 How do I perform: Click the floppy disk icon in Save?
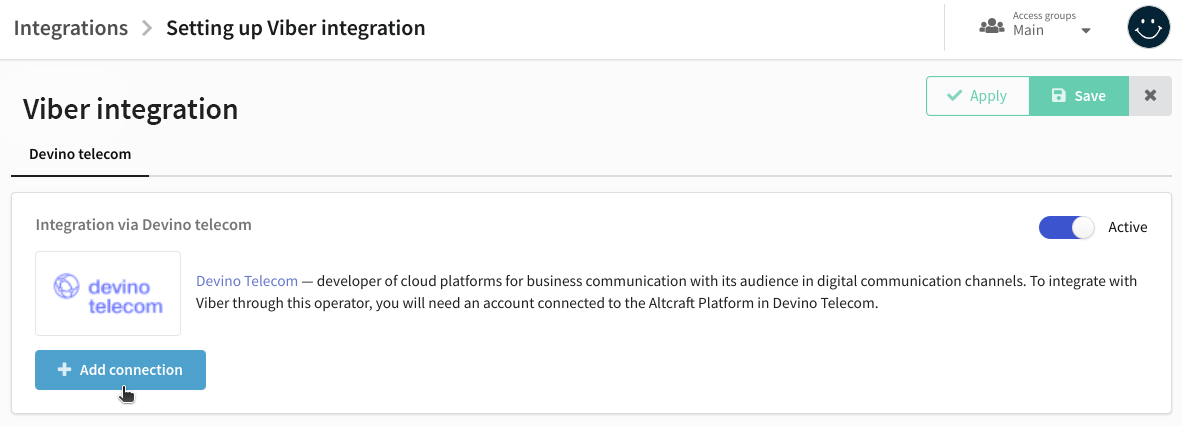[x=1058, y=96]
